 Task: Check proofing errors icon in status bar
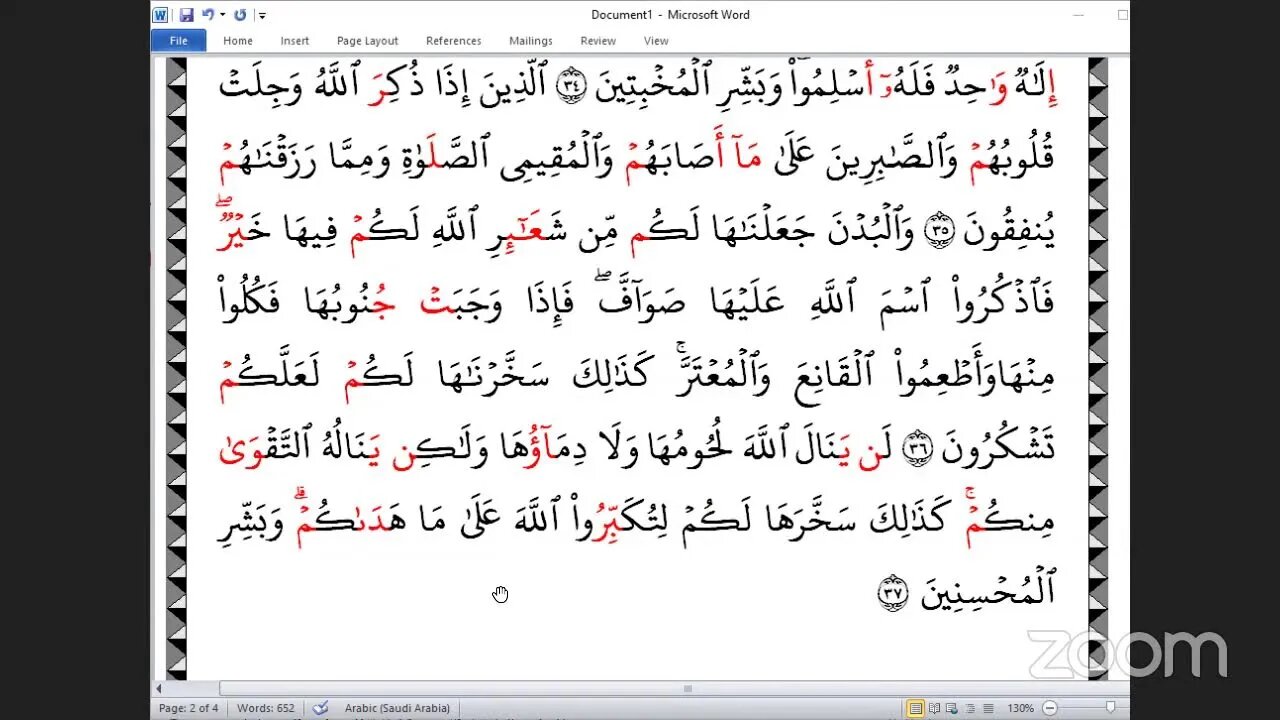tap(320, 708)
